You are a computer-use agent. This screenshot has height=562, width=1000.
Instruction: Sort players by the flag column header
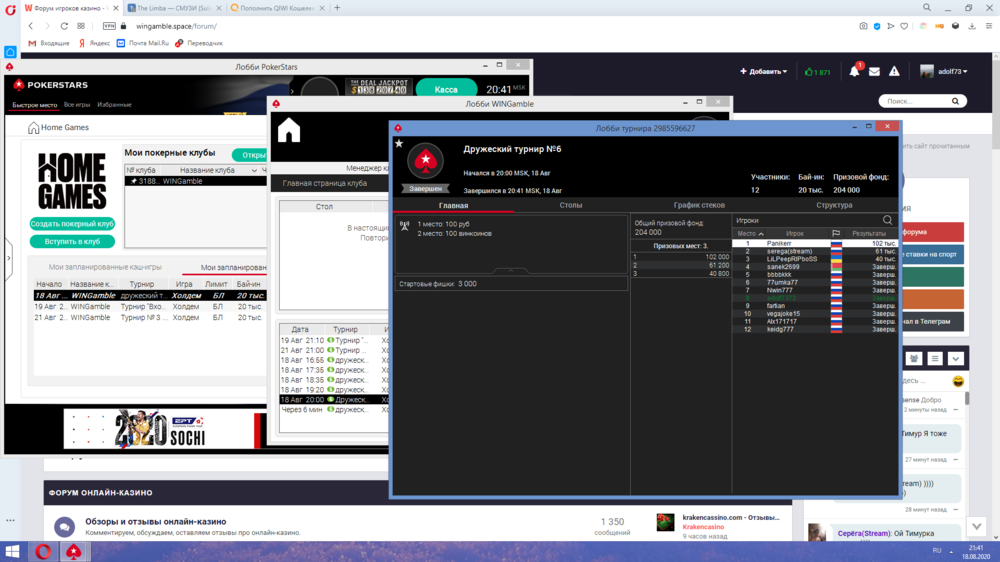(x=836, y=234)
